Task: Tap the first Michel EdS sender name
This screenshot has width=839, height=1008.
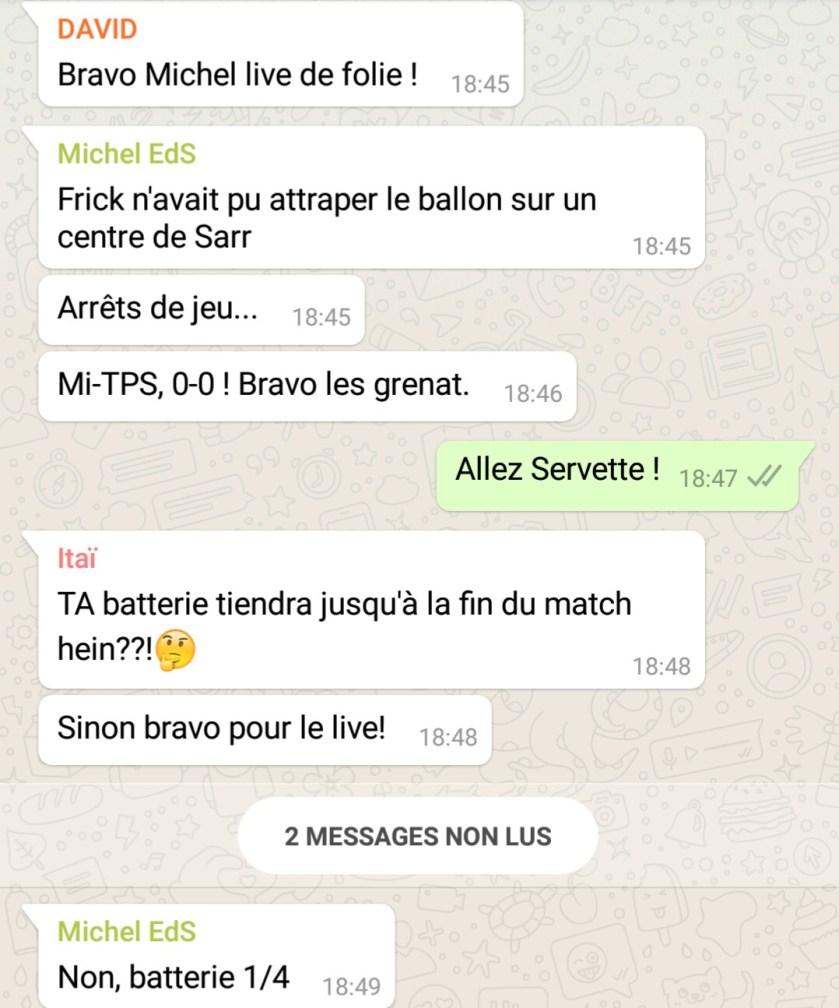Action: [127, 154]
